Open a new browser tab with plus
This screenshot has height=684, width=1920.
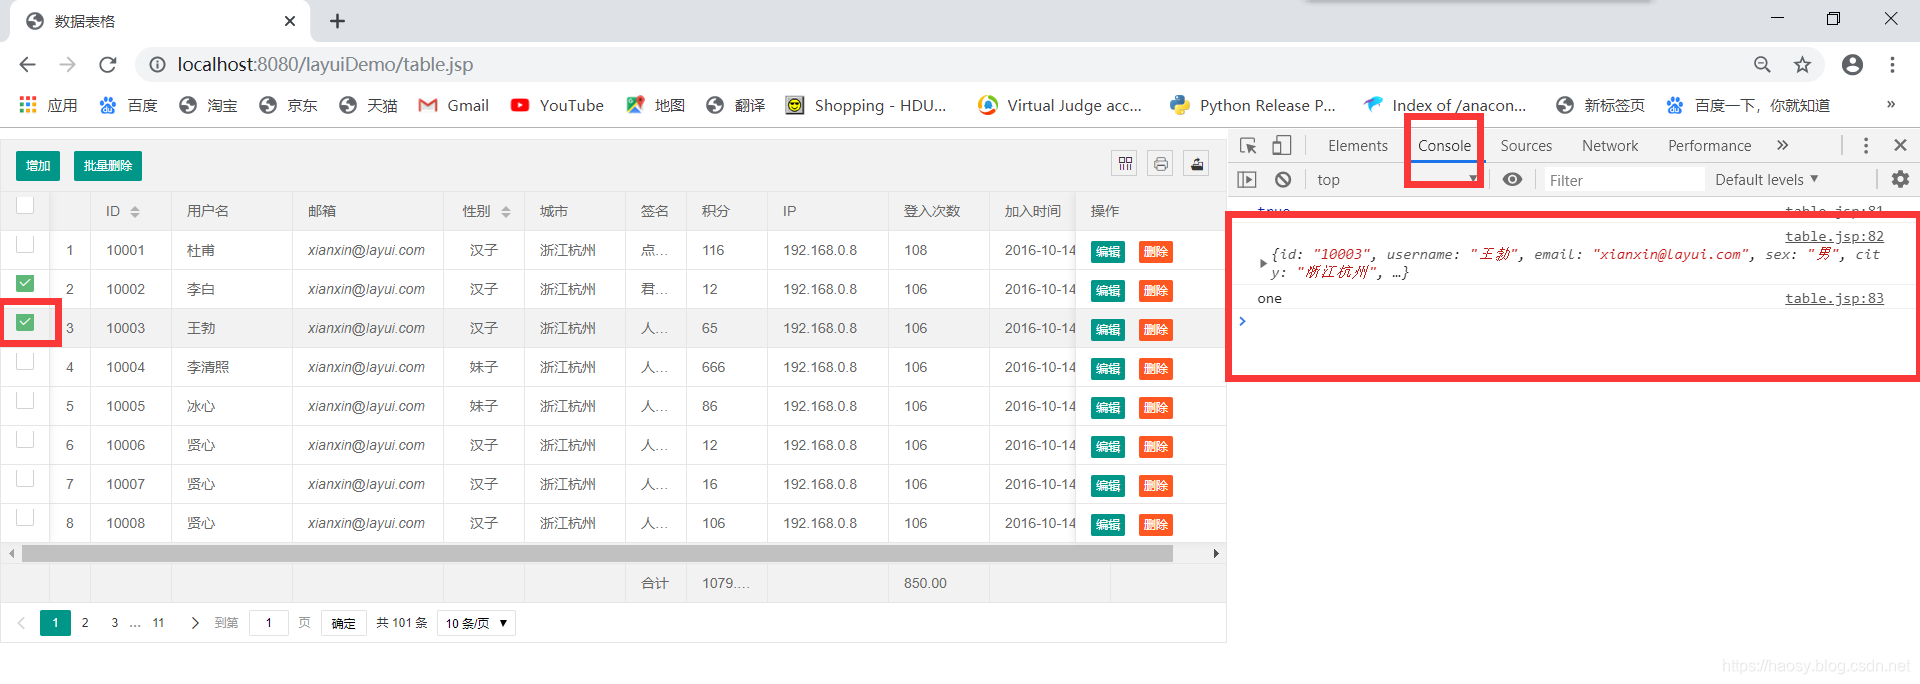pyautogui.click(x=337, y=21)
